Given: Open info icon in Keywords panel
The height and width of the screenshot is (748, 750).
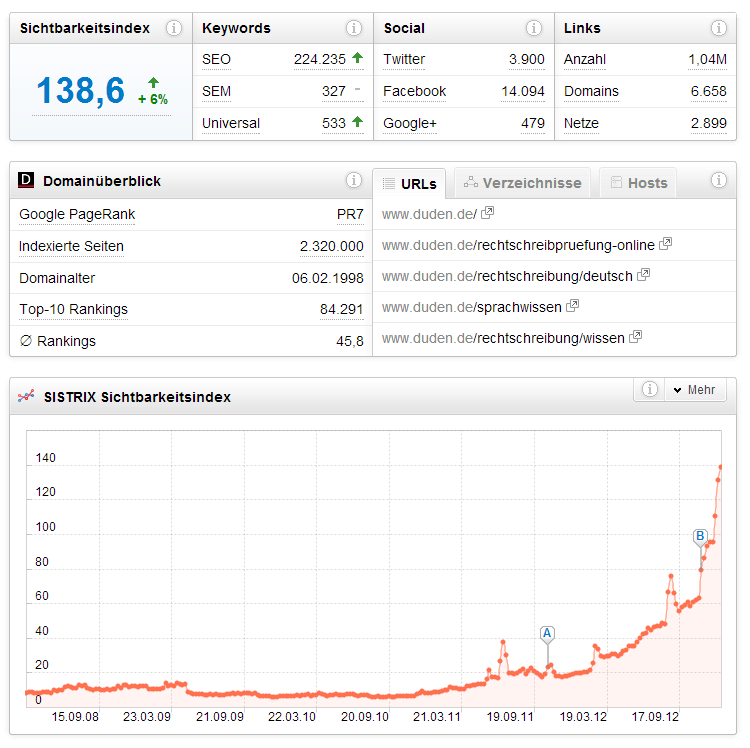Looking at the screenshot, I should coord(354,28).
